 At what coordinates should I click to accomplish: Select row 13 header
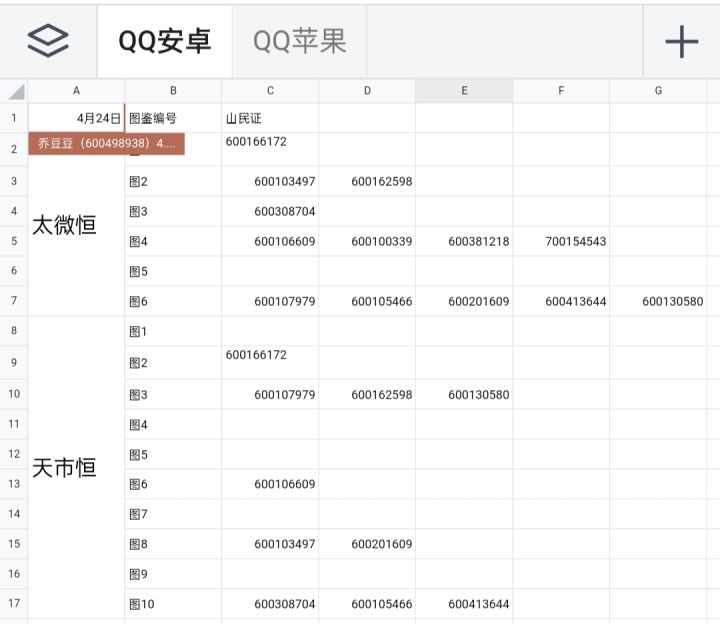click(x=14, y=483)
